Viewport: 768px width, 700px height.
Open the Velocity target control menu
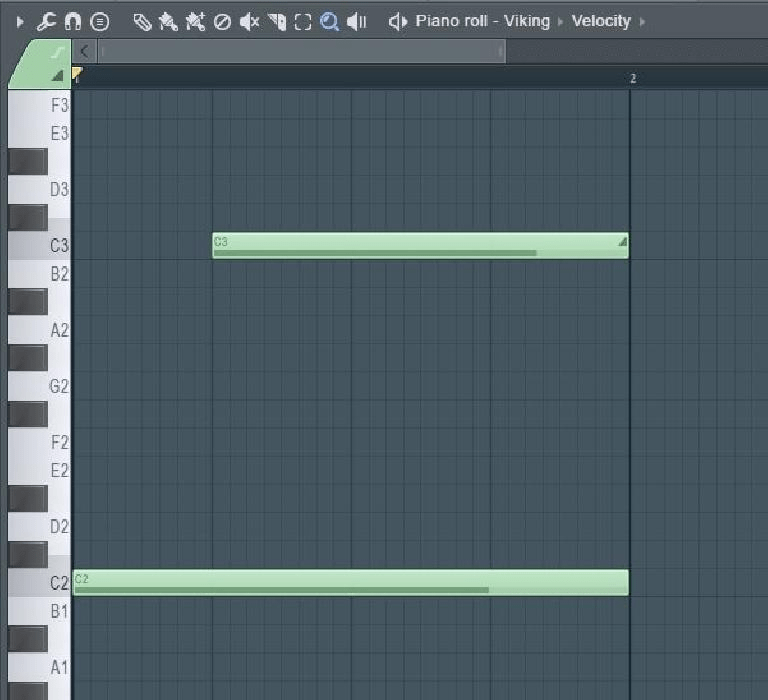[x=601, y=21]
